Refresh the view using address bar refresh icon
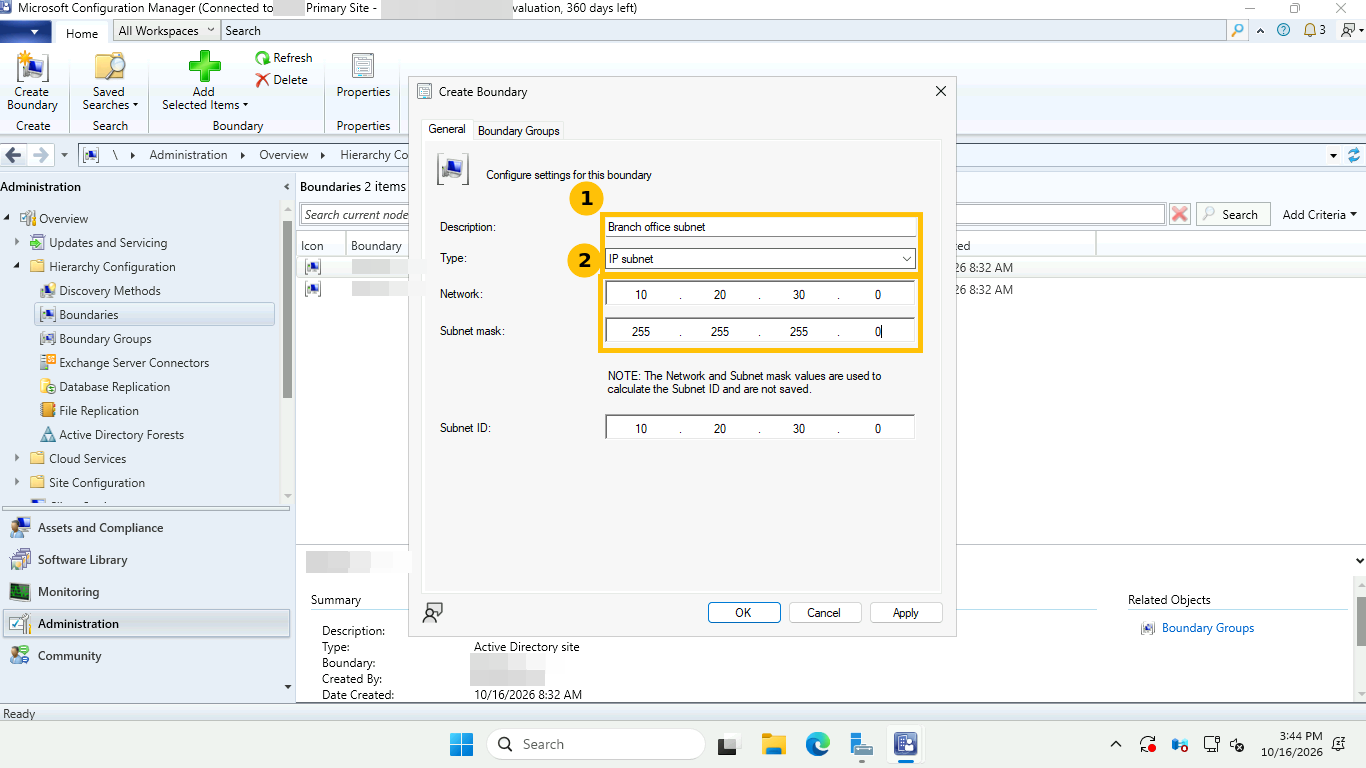Screen dimensions: 1366x768 1354,155
